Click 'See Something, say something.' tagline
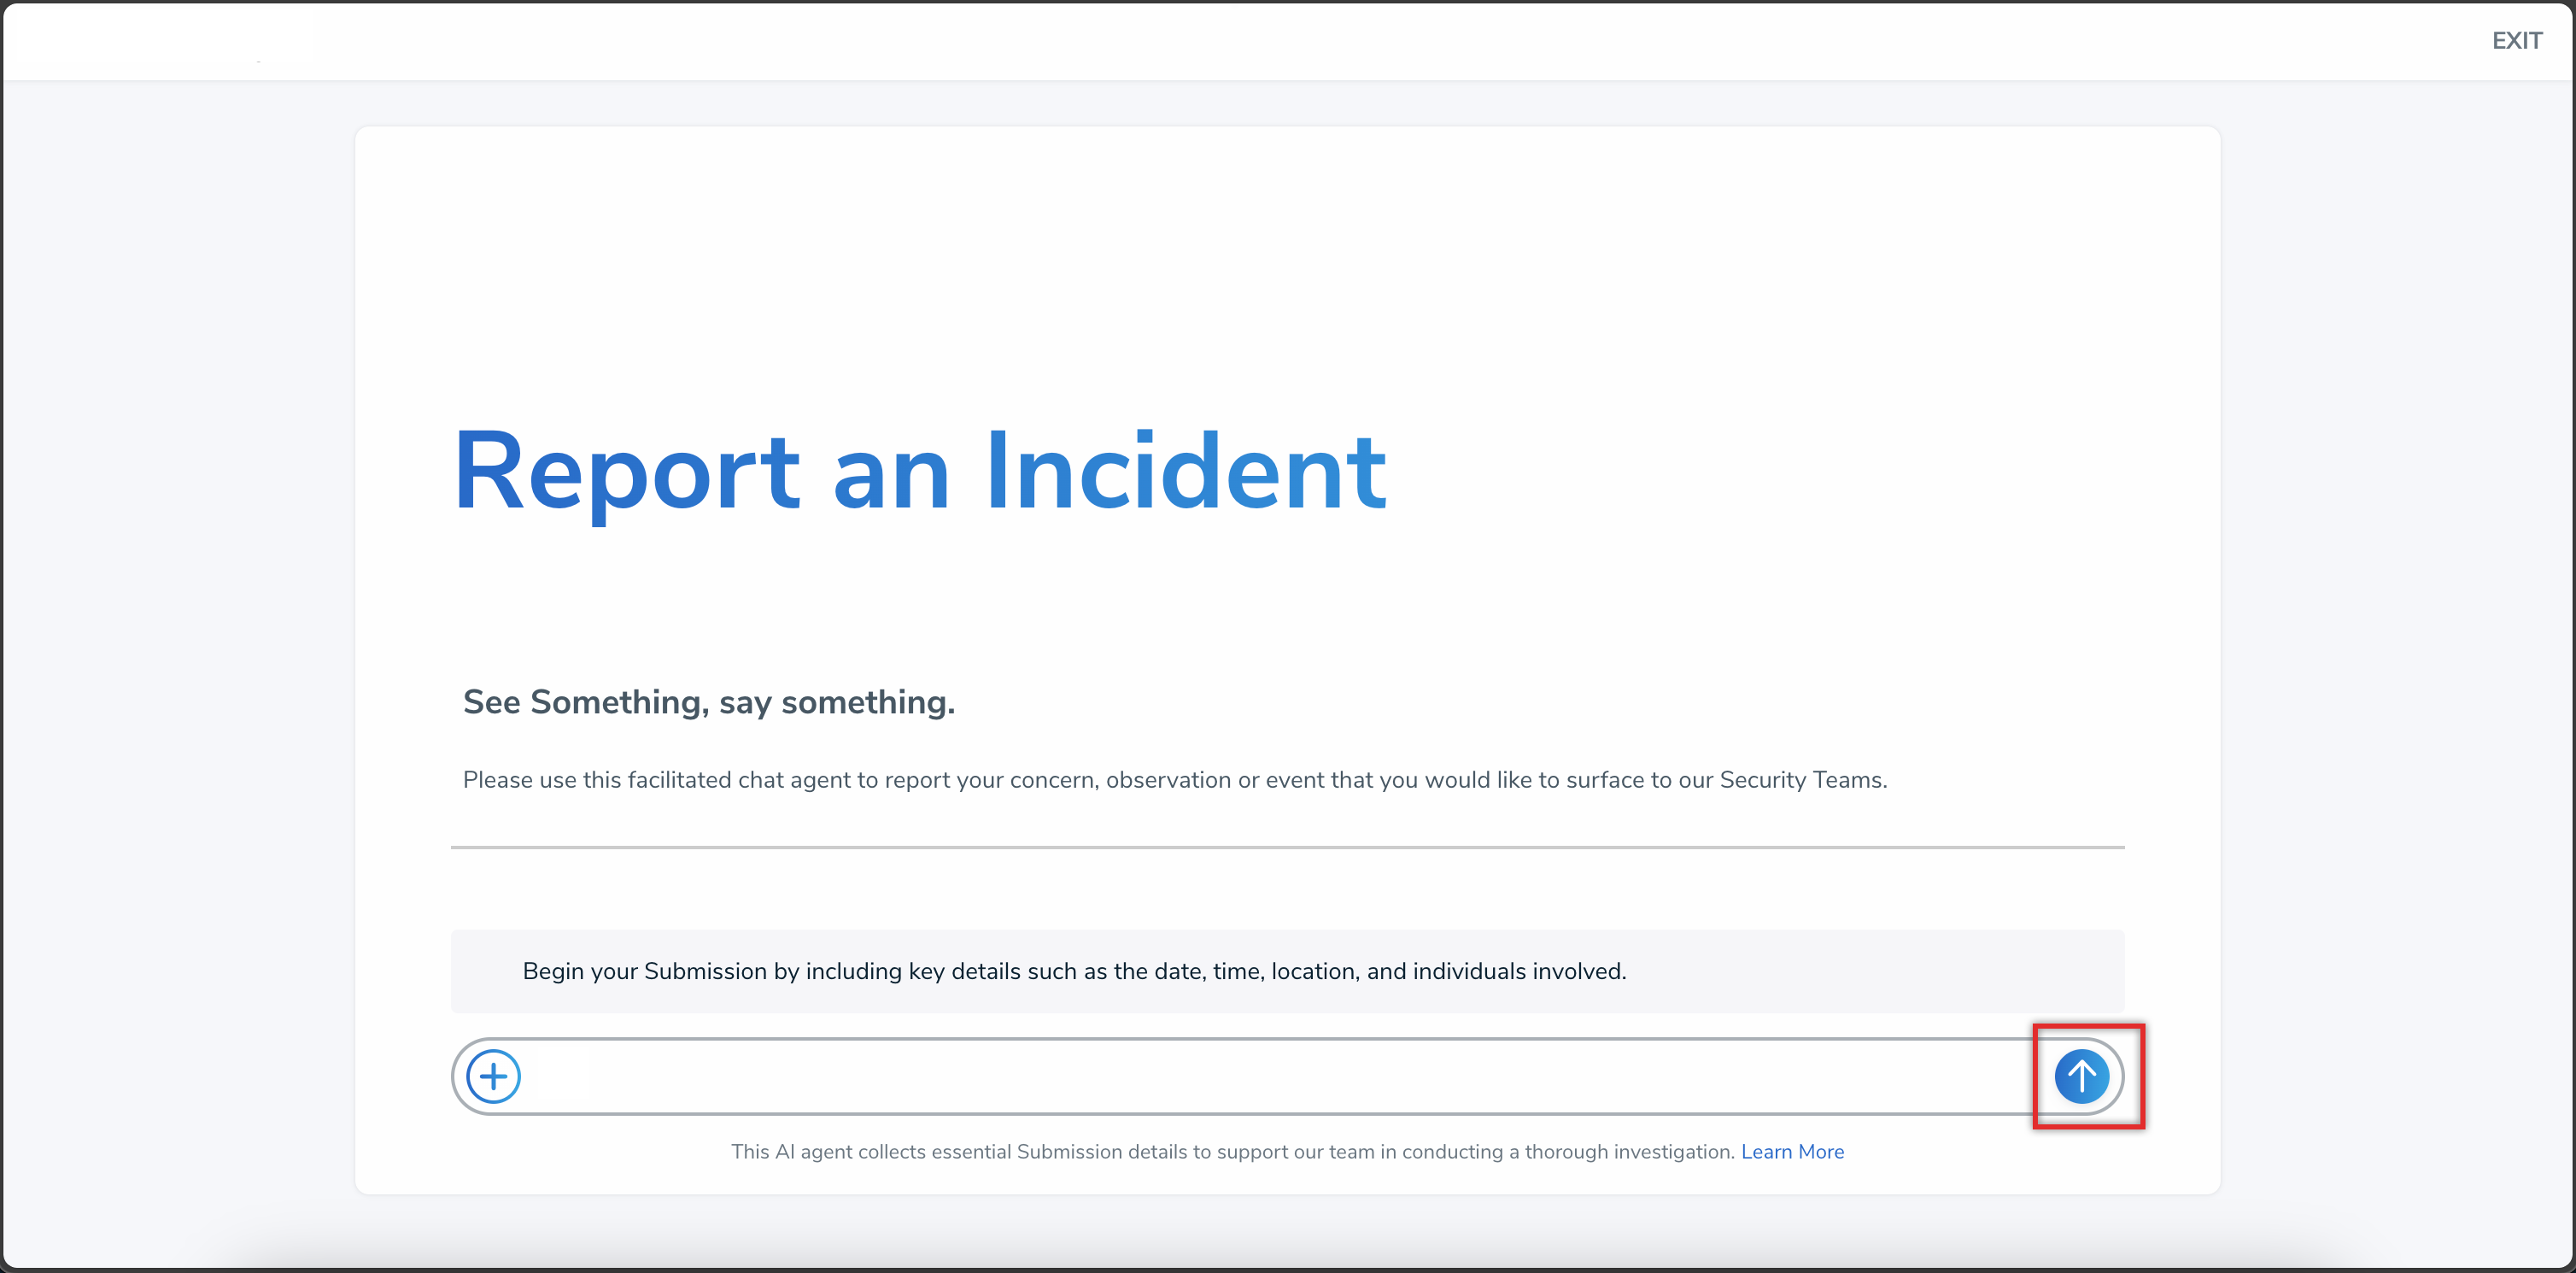The height and width of the screenshot is (1273, 2576). (708, 702)
